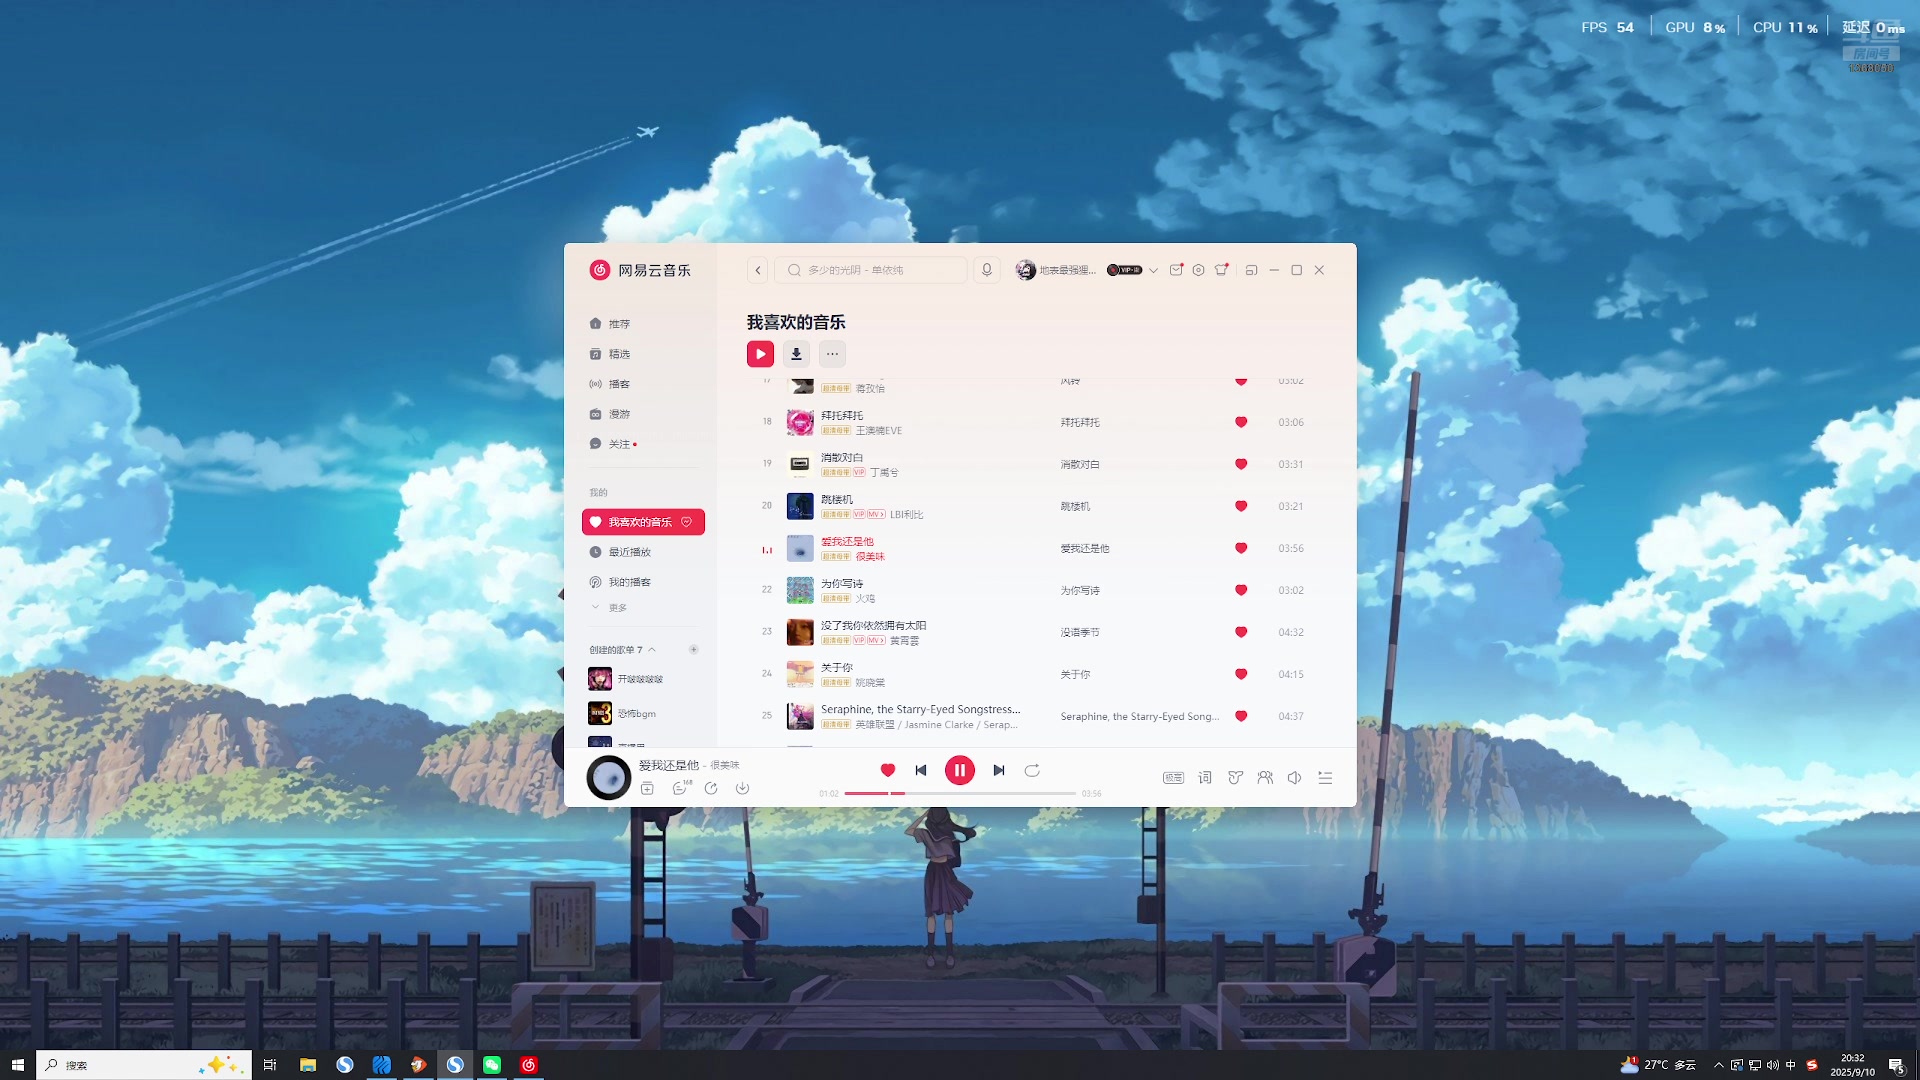Open the skin theme shirt icon
The image size is (1920, 1080).
point(1221,270)
